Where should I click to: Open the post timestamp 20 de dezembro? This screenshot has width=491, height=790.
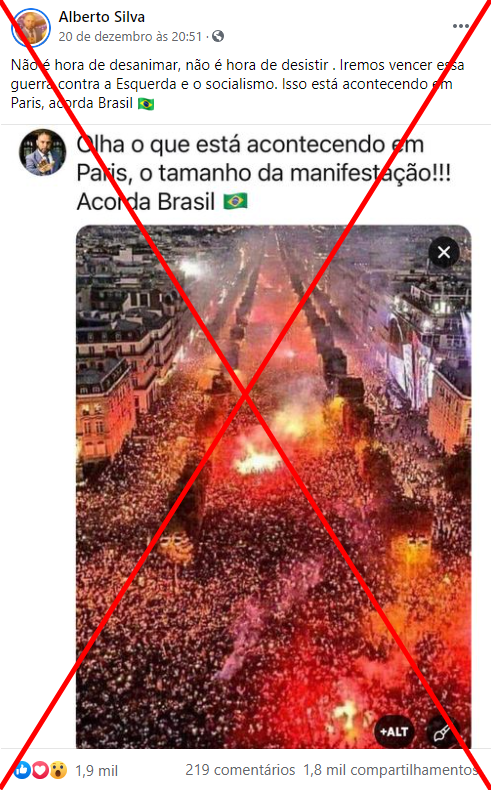130,36
